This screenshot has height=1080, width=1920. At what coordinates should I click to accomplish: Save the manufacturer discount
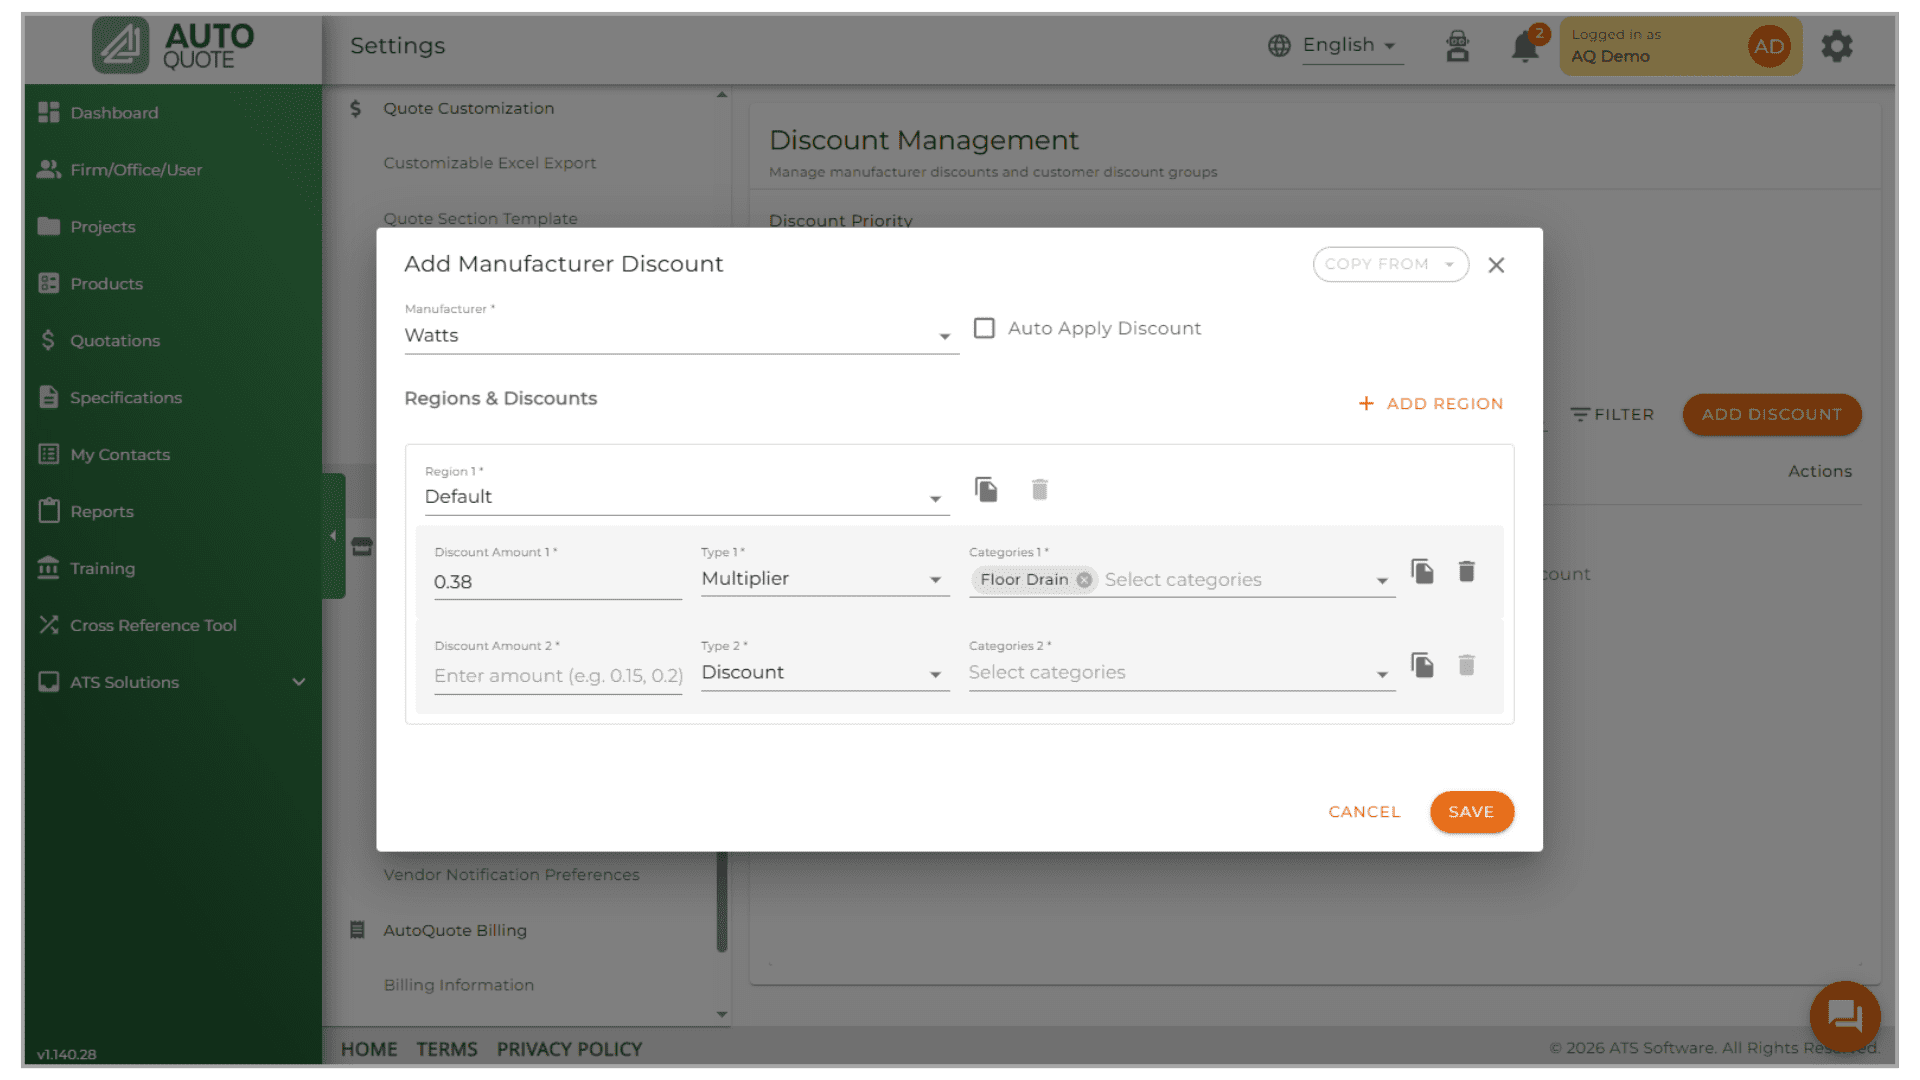point(1471,812)
